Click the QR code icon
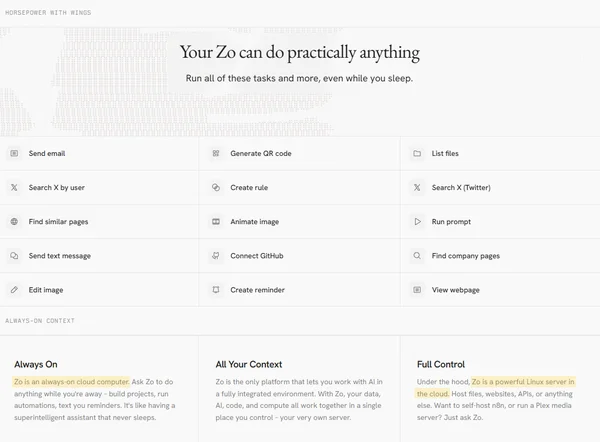Image resolution: width=600 pixels, height=442 pixels. pos(216,153)
